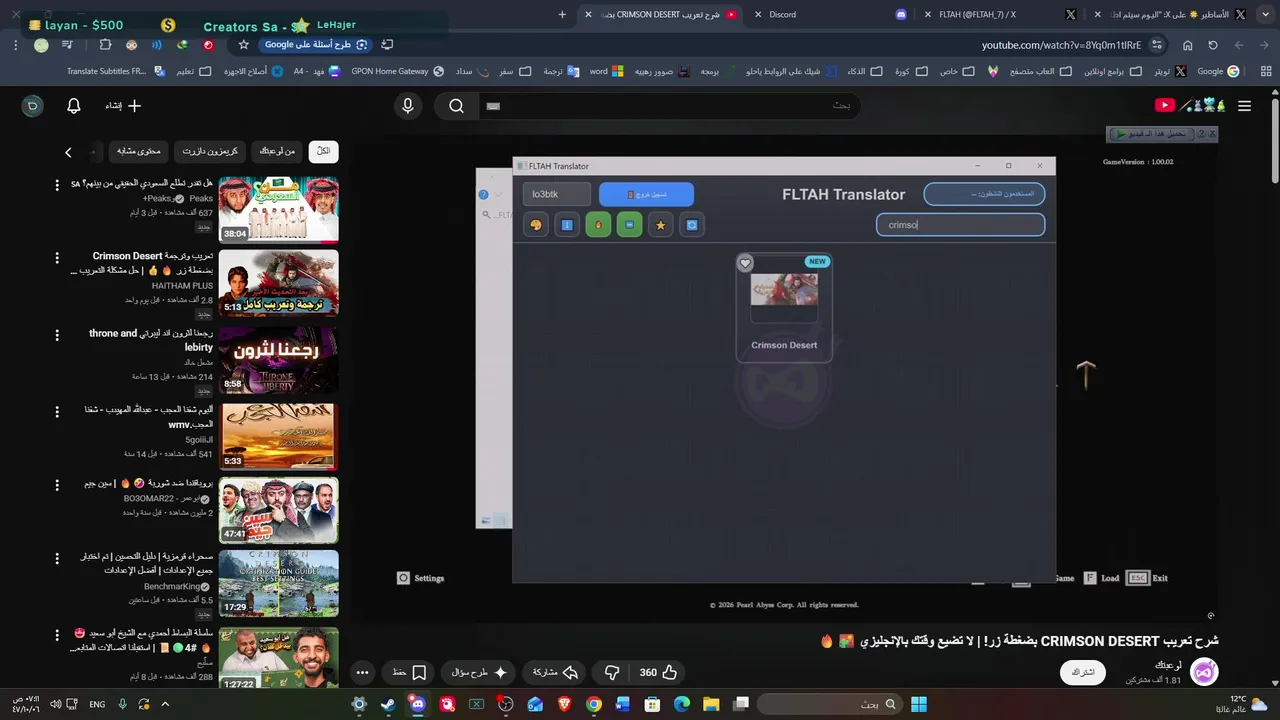Open the Throne and Liberty 8:58 thumbnail

[x=279, y=360]
